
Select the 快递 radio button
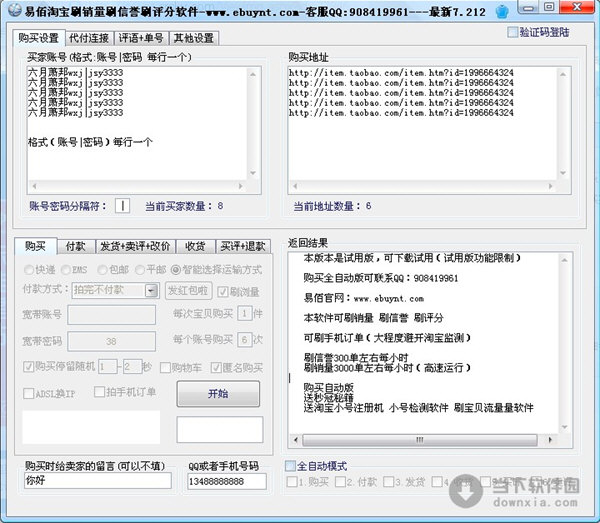[x=29, y=270]
